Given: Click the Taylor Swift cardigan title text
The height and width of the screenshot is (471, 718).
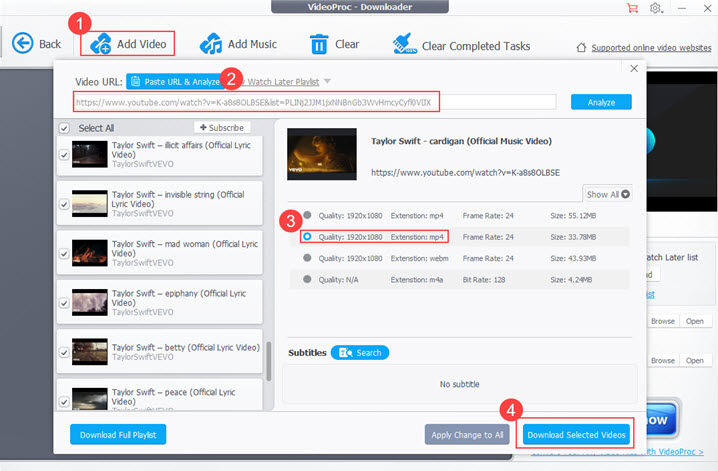Looking at the screenshot, I should [x=461, y=141].
